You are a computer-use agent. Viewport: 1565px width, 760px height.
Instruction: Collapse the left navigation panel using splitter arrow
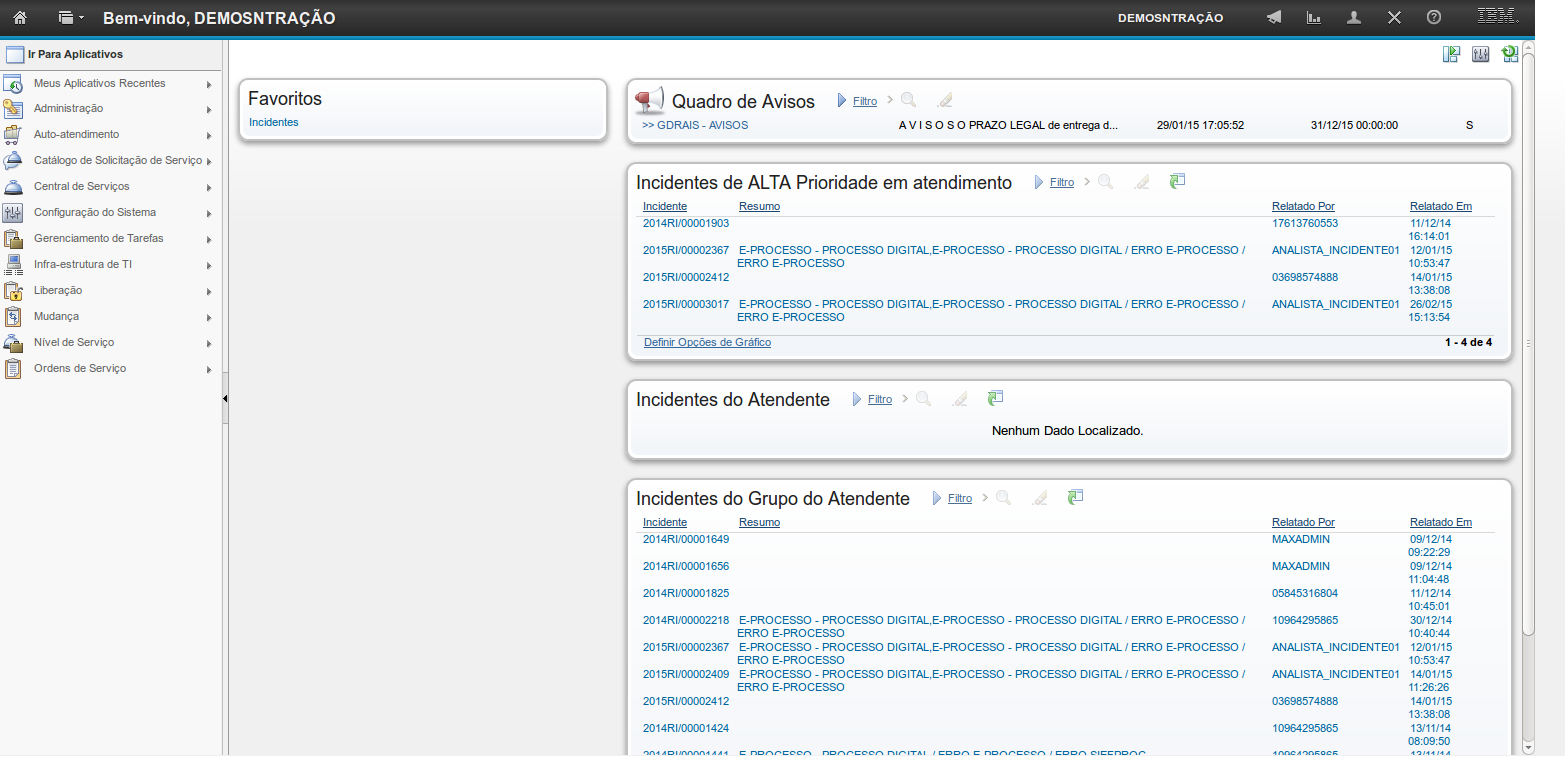pyautogui.click(x=225, y=398)
